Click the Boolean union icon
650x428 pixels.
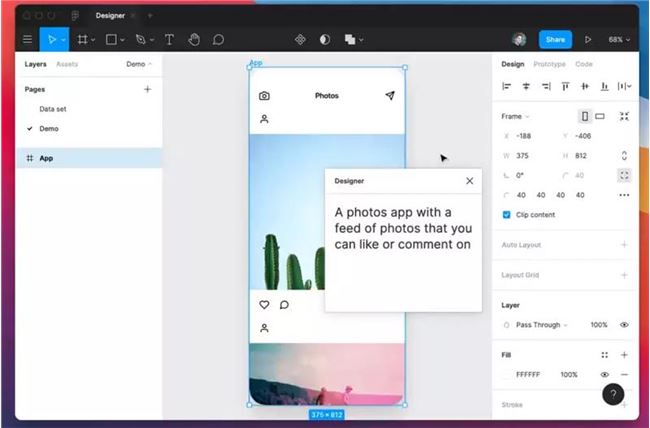[350, 39]
